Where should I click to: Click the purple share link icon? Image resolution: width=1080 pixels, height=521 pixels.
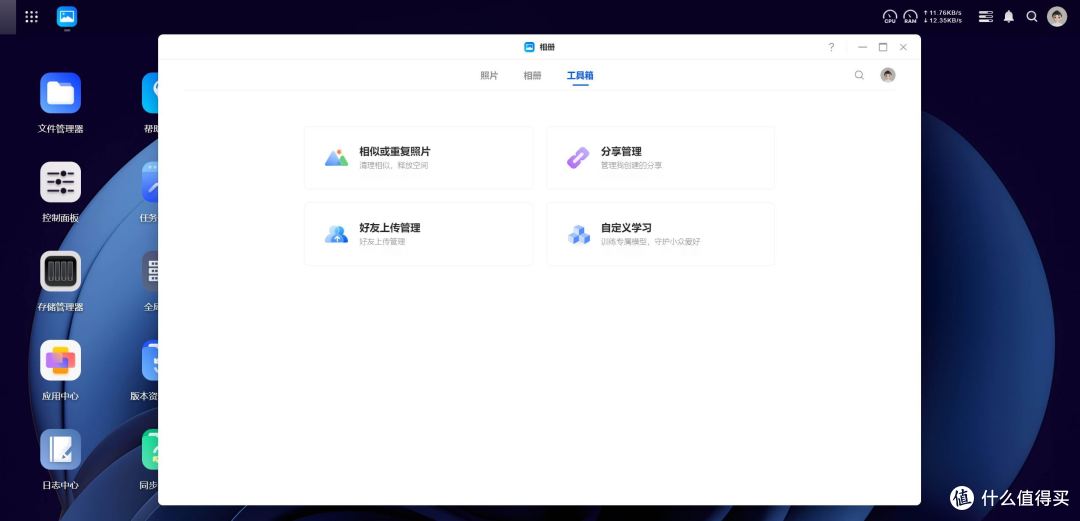point(578,158)
